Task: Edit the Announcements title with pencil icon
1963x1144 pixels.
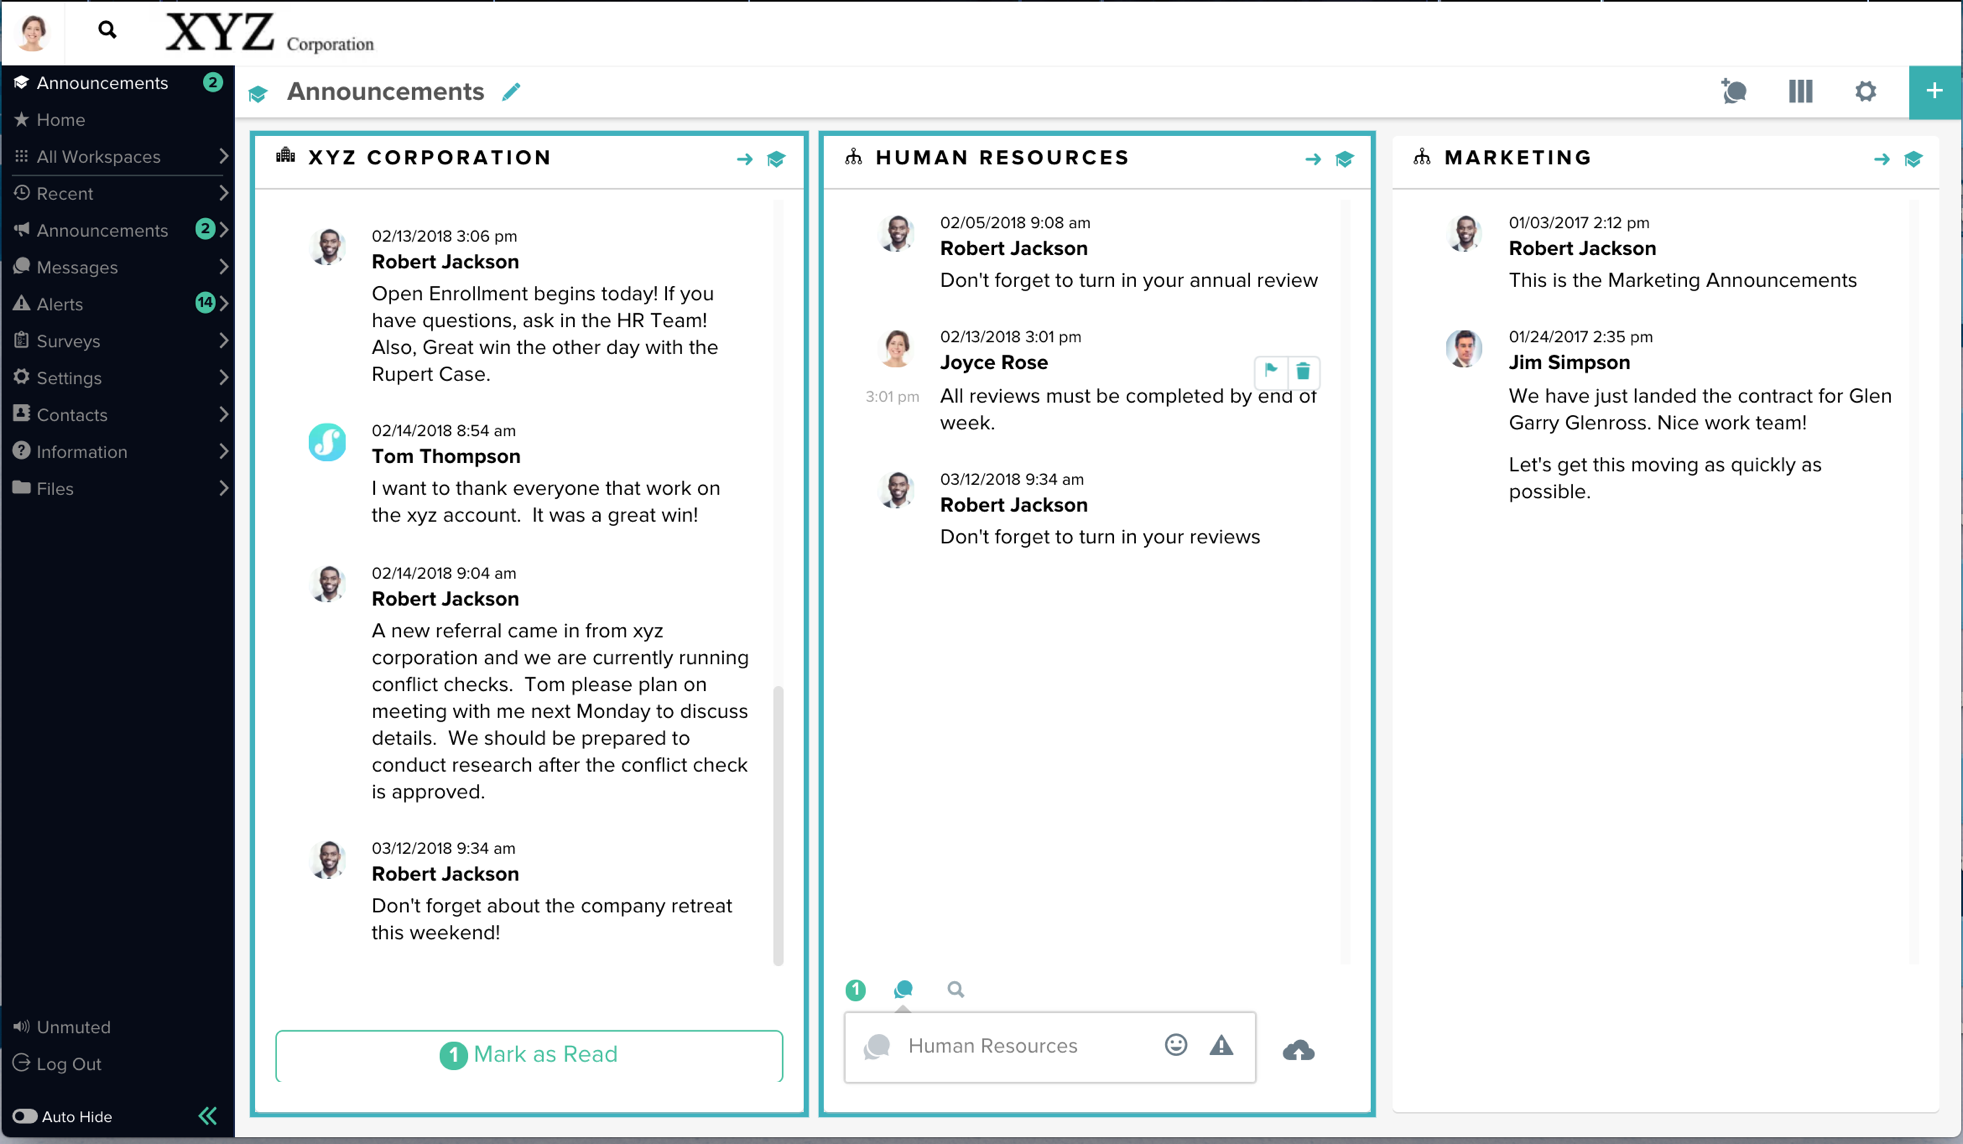Action: [x=511, y=92]
